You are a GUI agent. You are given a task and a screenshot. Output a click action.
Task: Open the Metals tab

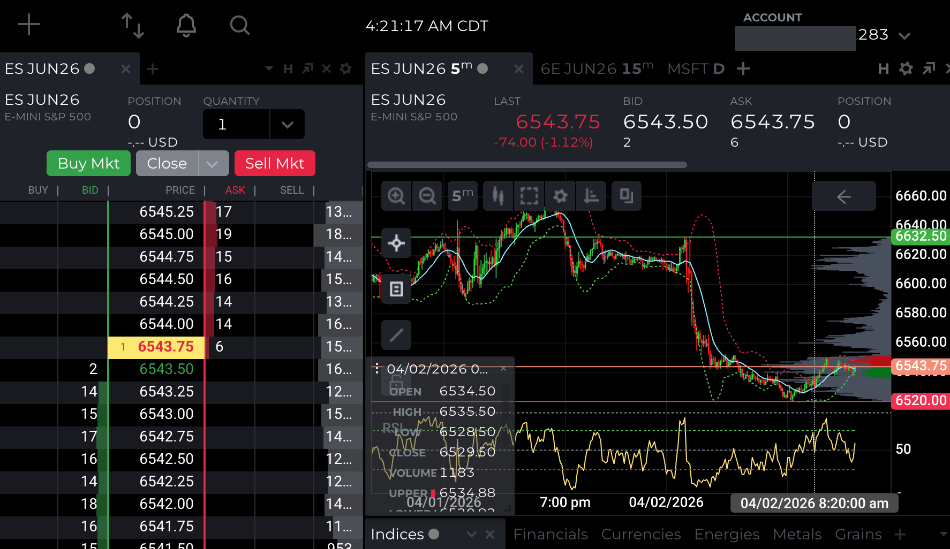point(797,534)
